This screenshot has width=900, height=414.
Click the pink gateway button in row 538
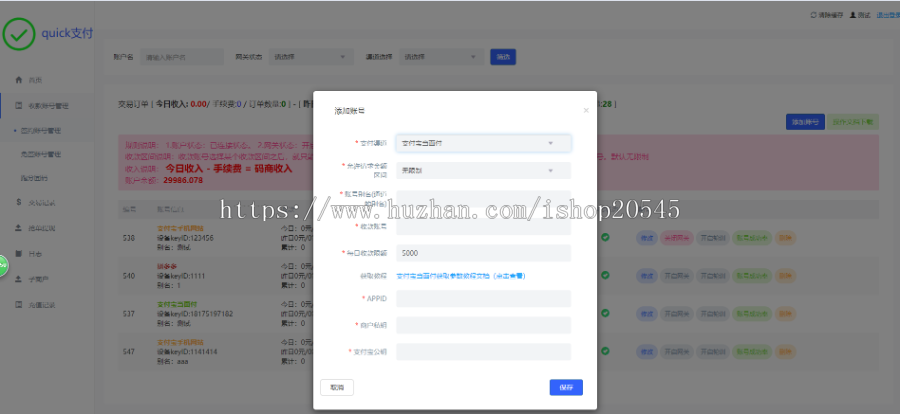[677, 238]
